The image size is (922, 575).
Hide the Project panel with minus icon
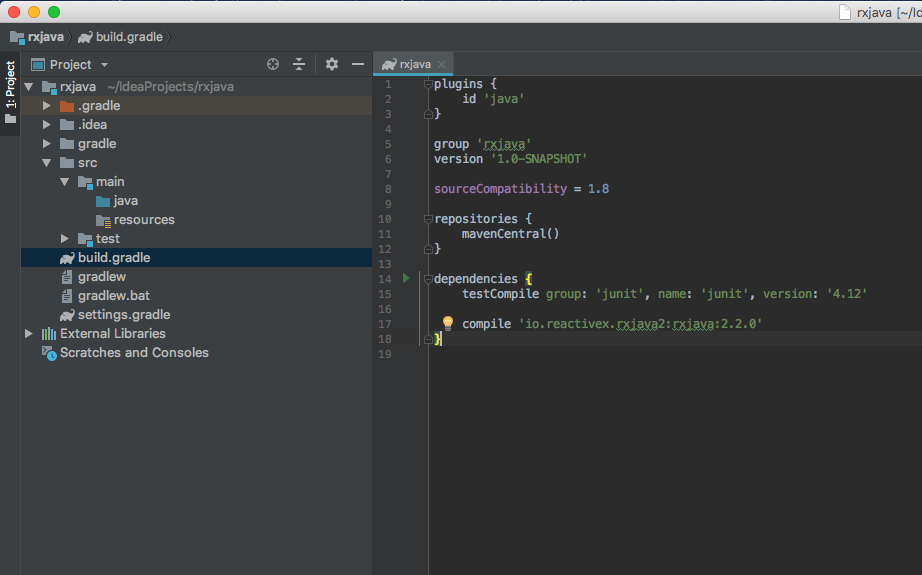(358, 64)
